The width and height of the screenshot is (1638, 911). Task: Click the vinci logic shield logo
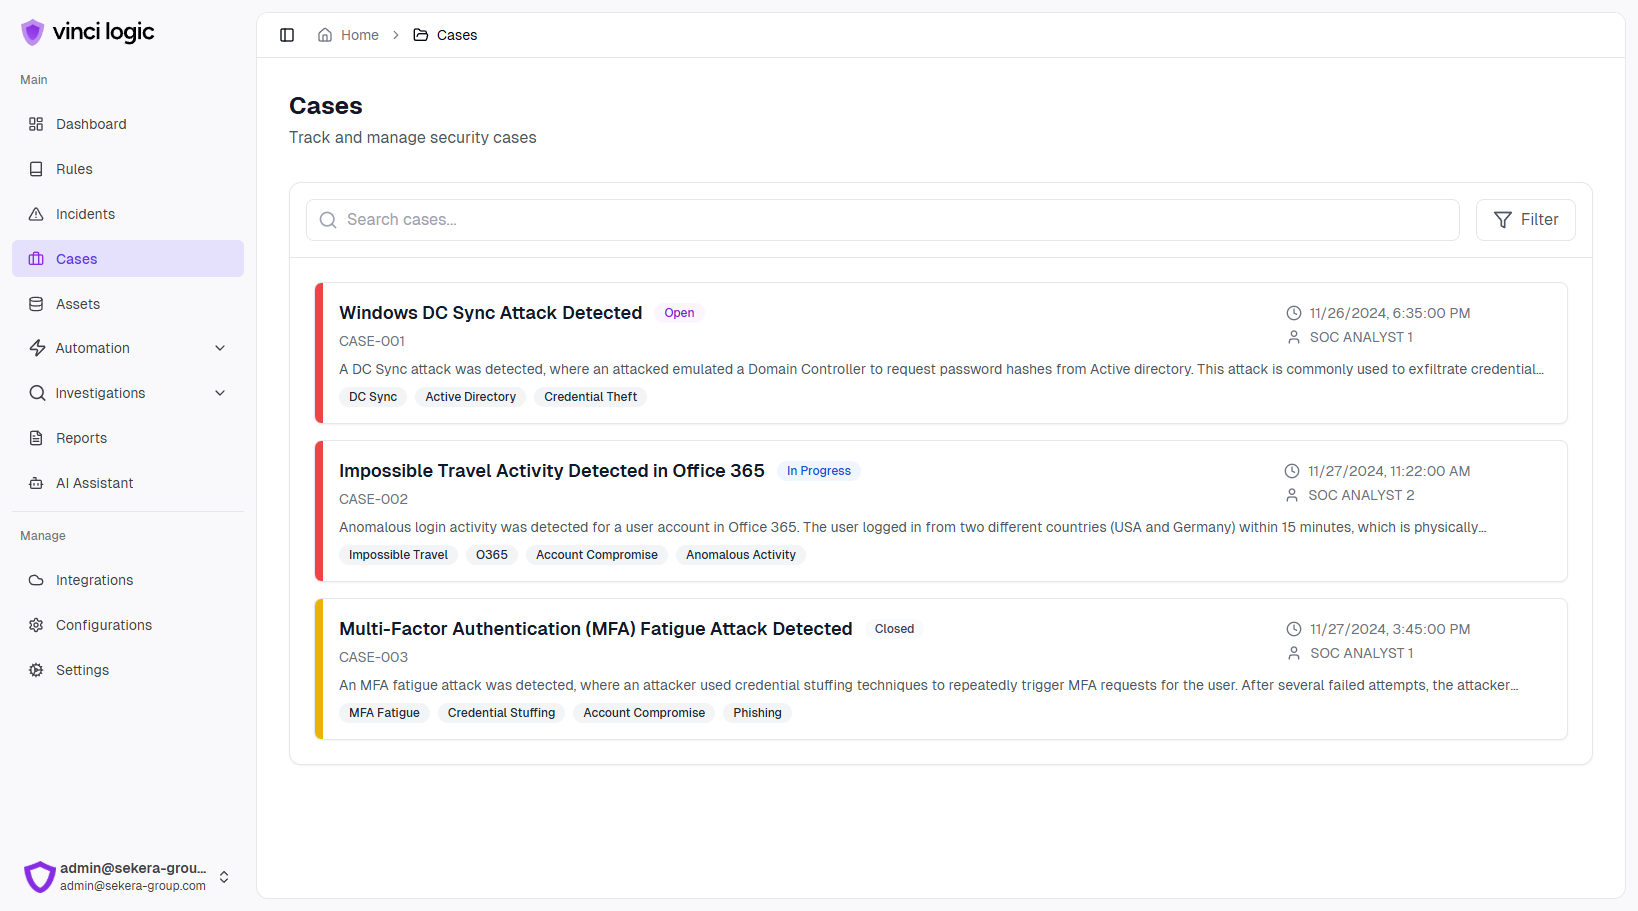coord(33,32)
